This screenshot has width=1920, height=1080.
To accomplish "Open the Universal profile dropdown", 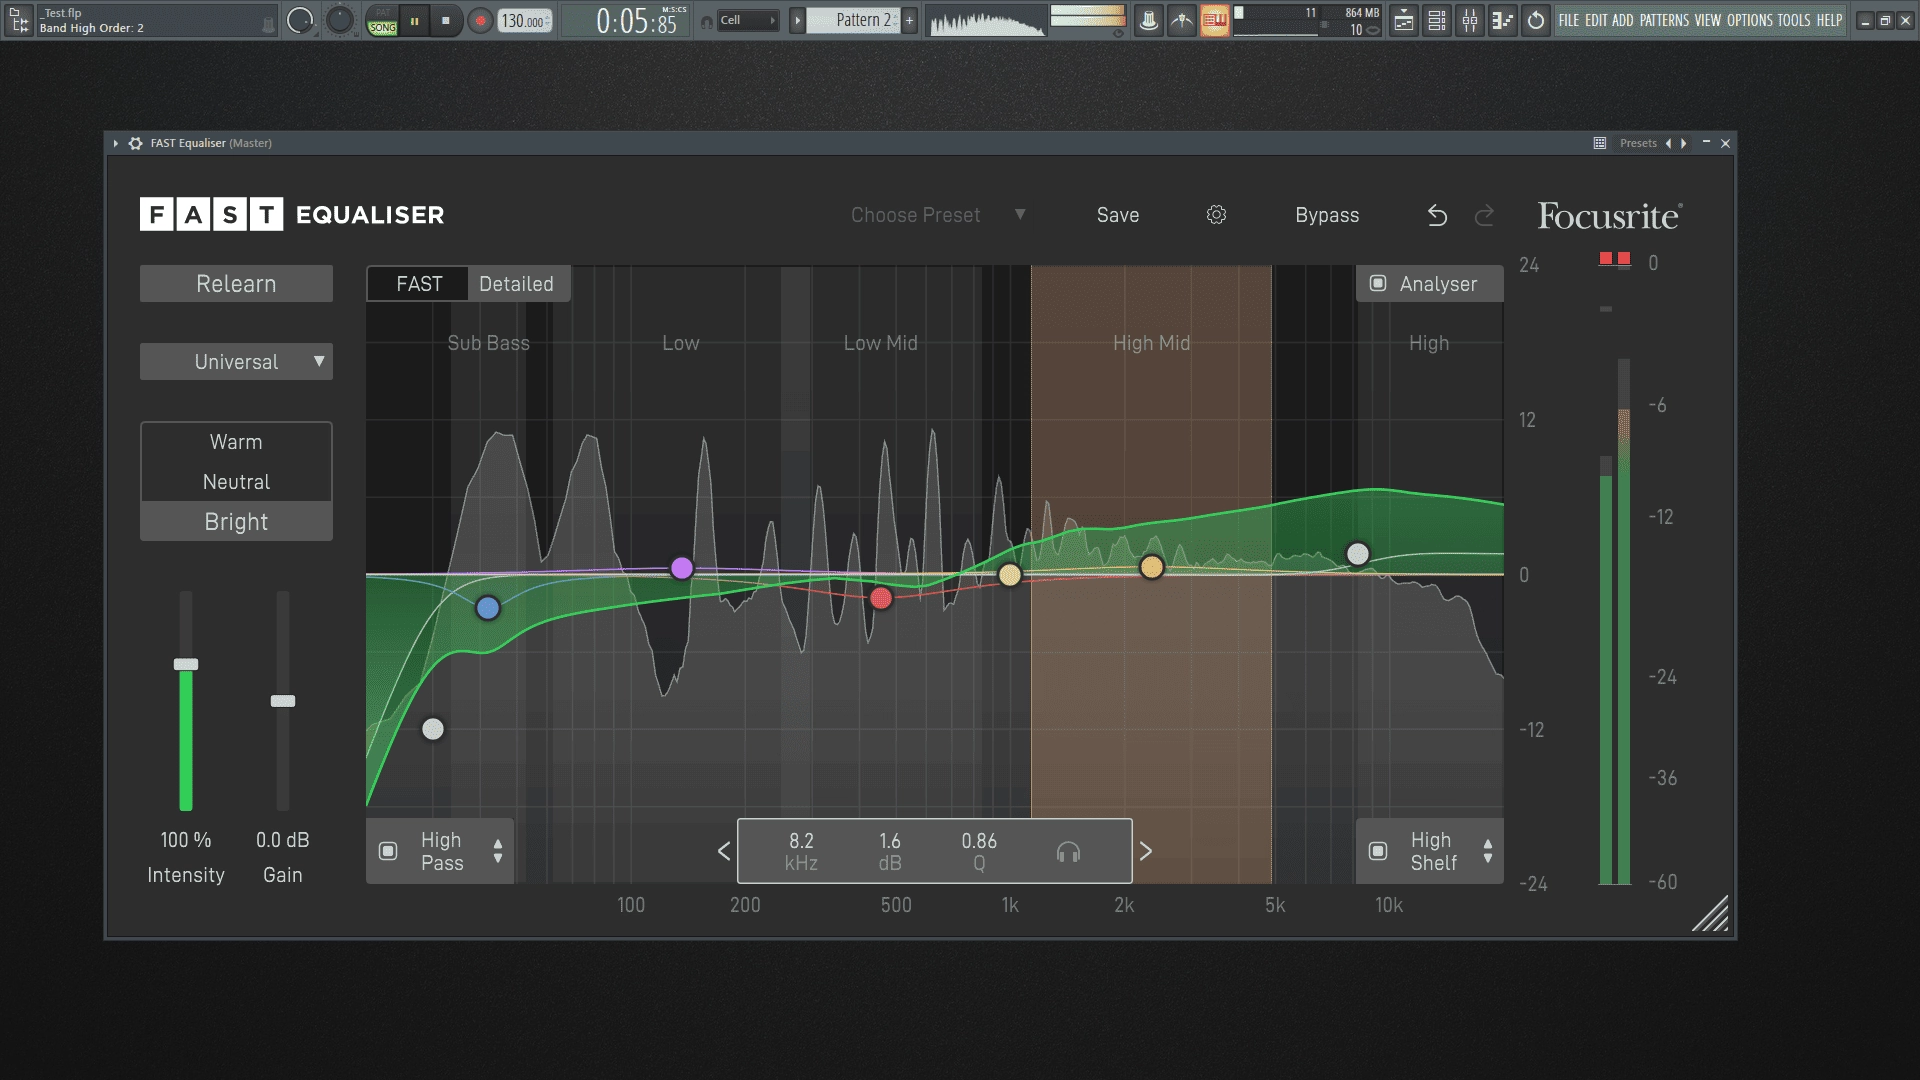I will (236, 362).
